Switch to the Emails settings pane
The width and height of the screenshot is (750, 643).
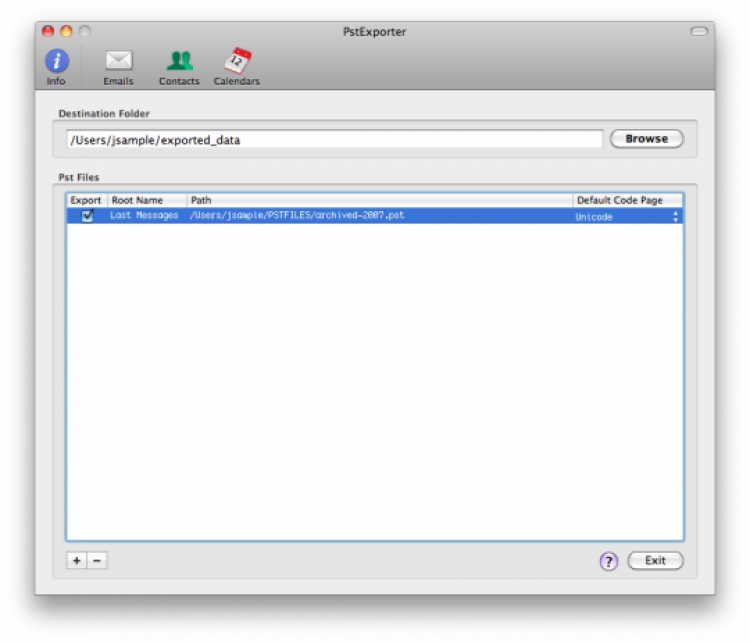coord(118,67)
